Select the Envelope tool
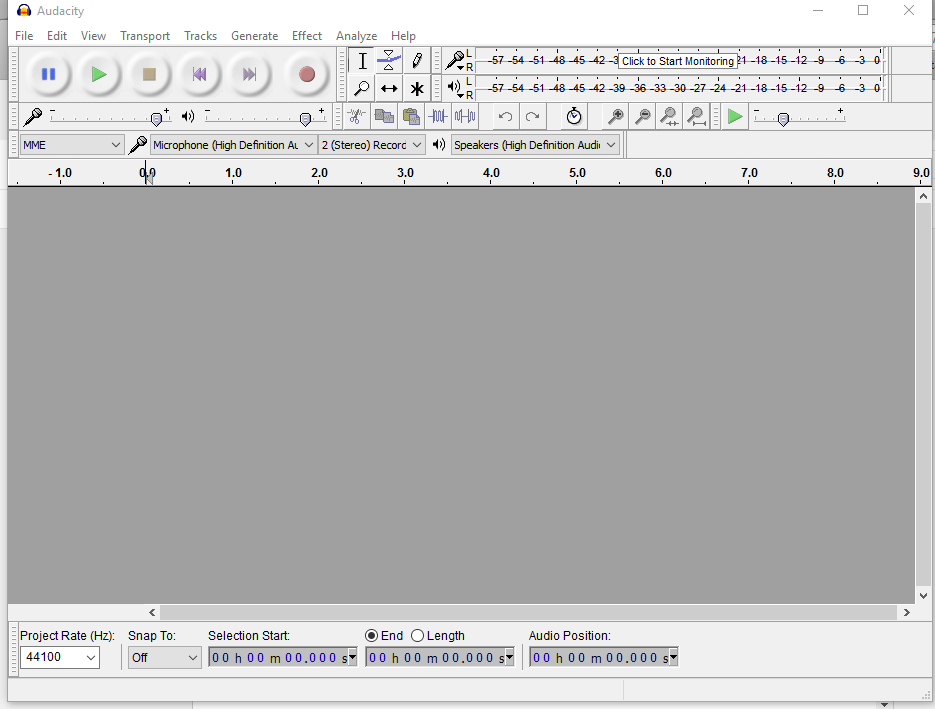 pyautogui.click(x=389, y=60)
